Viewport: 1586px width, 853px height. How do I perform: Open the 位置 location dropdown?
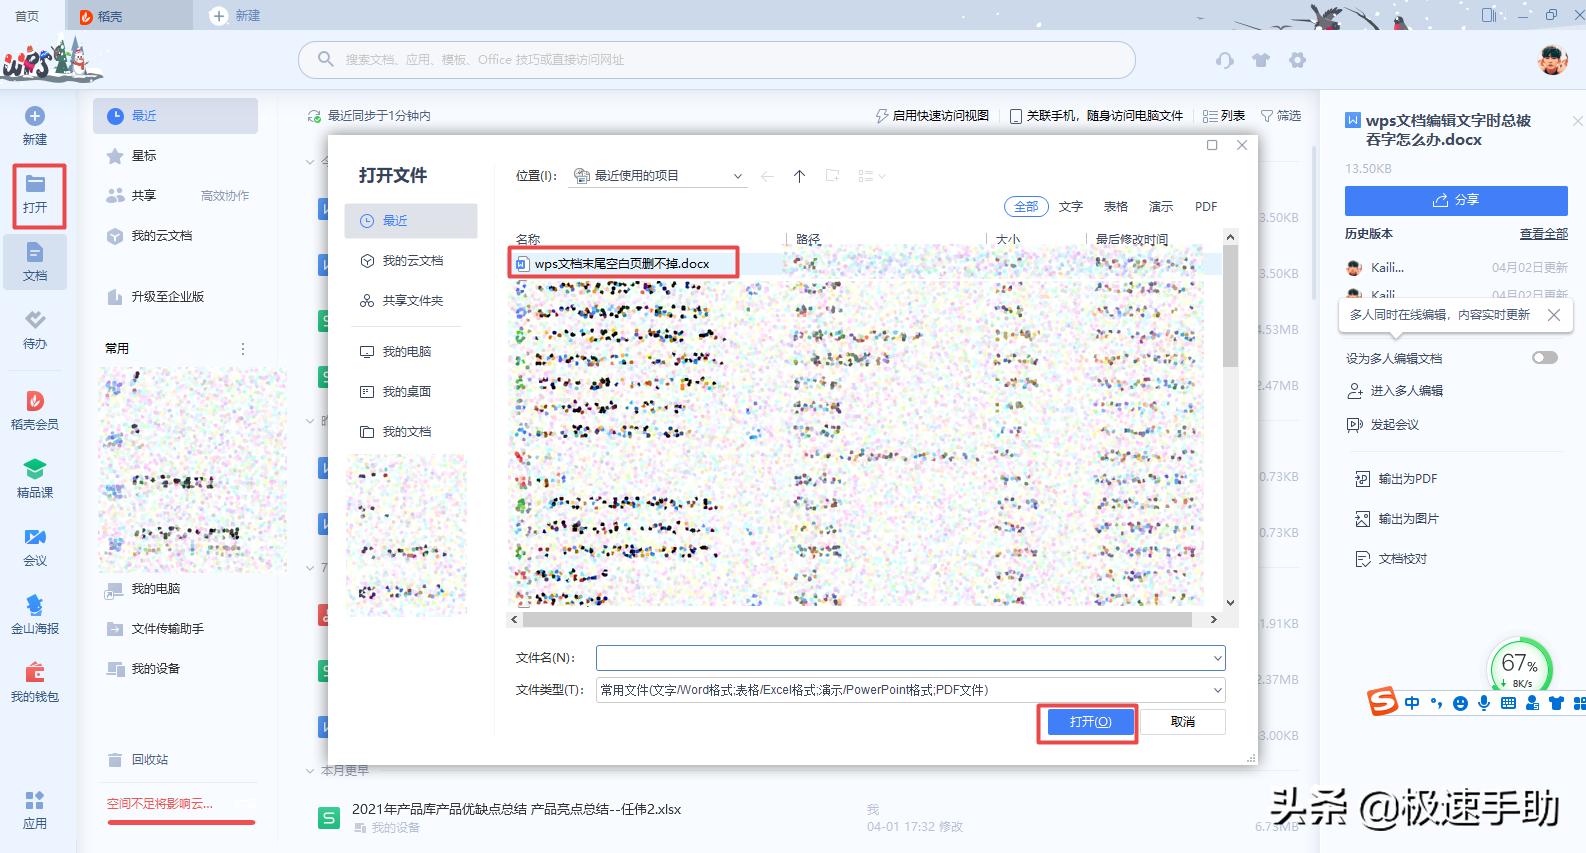pyautogui.click(x=657, y=176)
